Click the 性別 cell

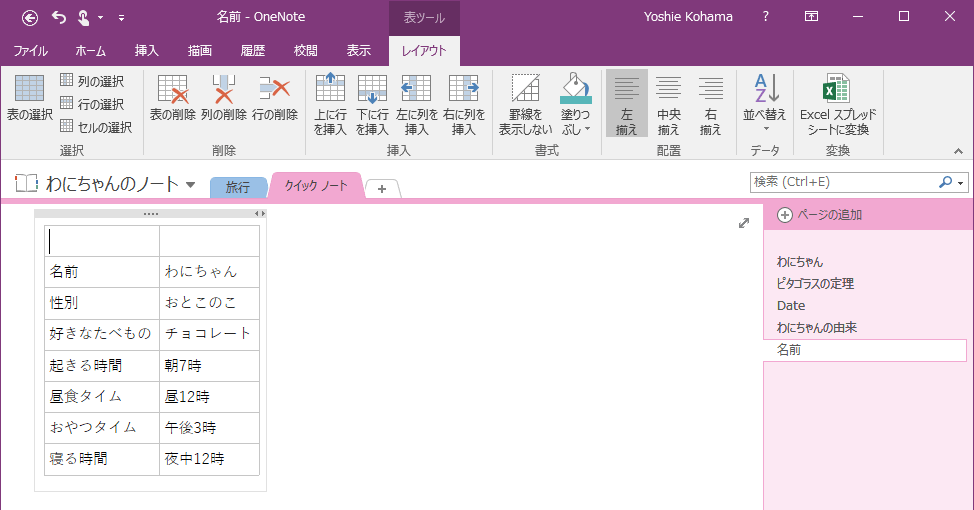102,303
